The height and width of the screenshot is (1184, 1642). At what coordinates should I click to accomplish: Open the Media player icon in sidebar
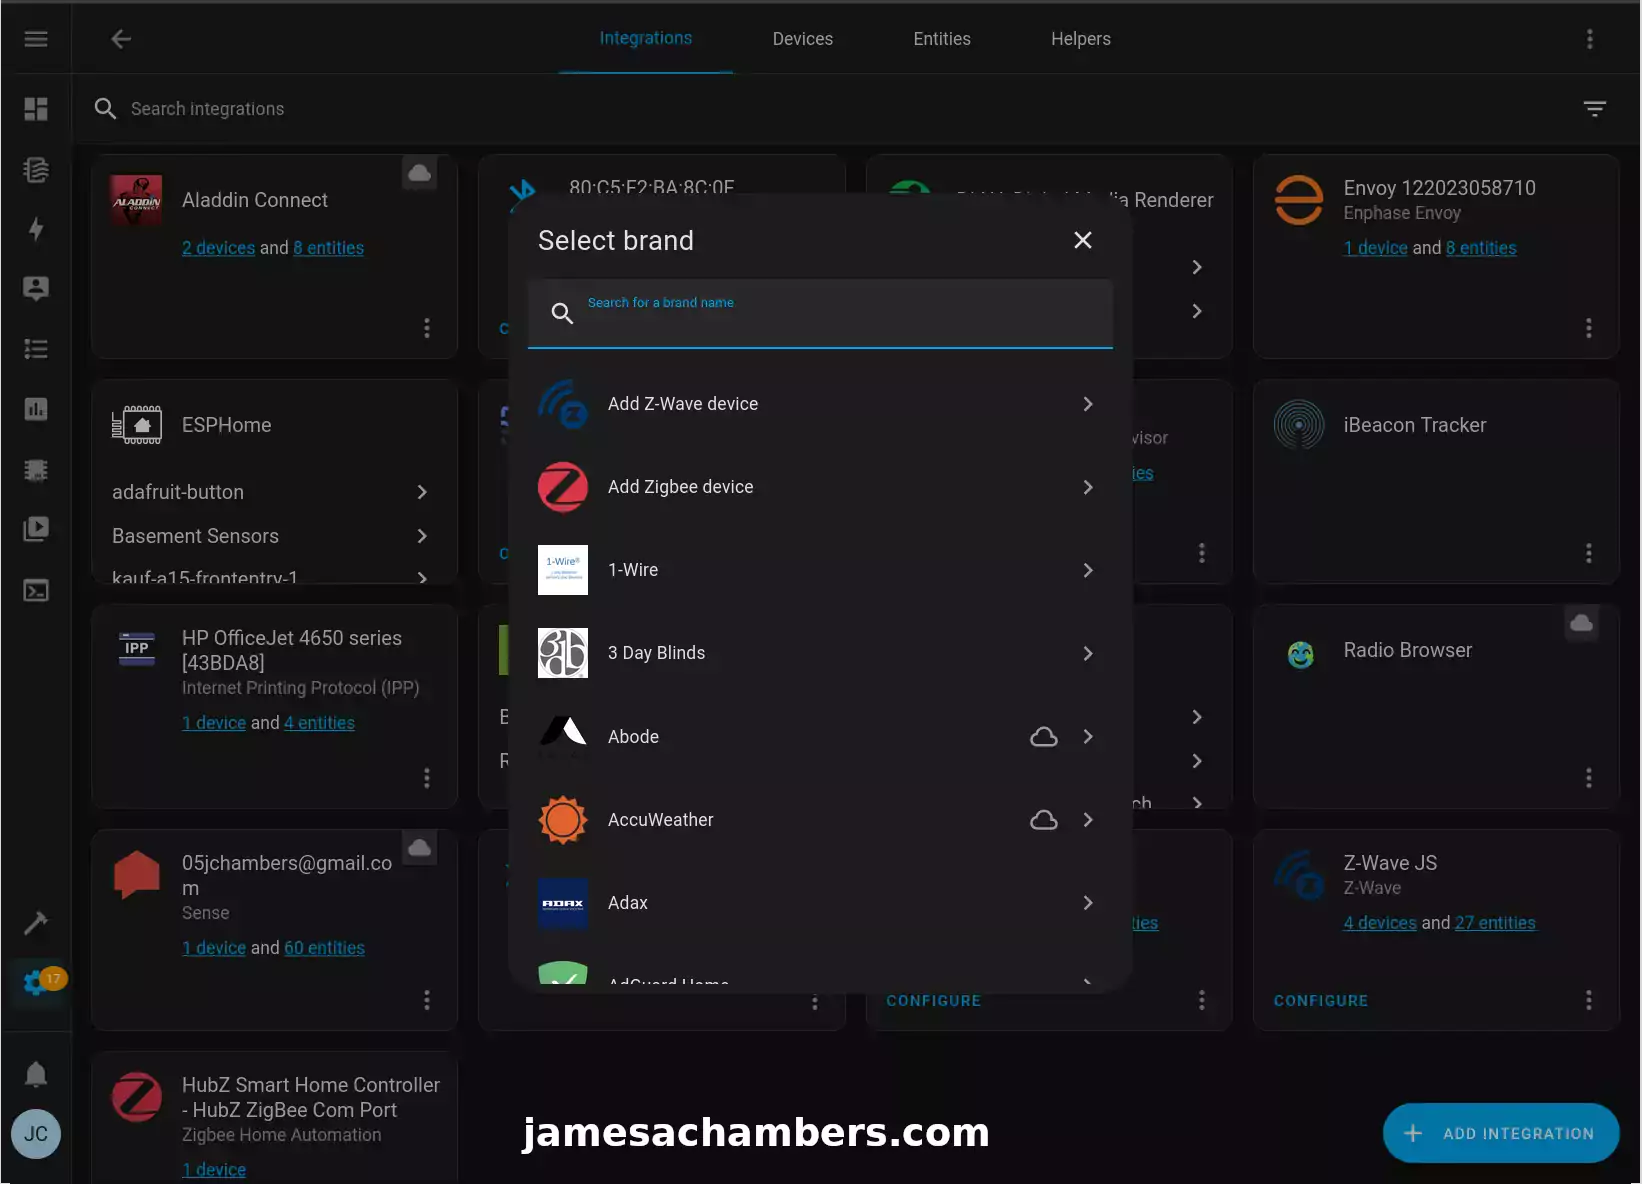[x=36, y=528]
